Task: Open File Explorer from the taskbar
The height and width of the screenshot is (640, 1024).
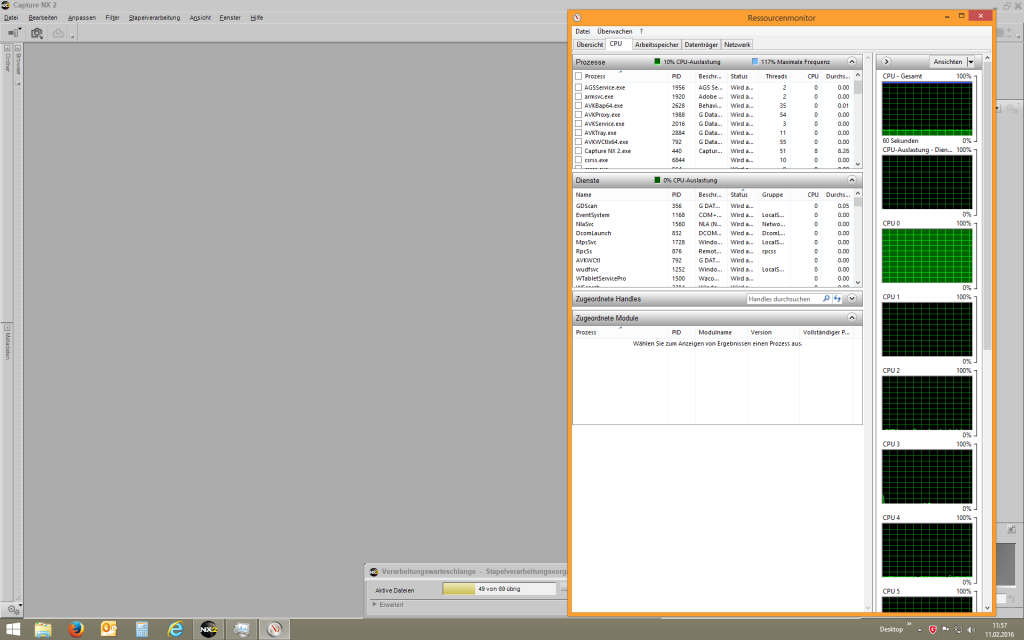Action: [43, 630]
